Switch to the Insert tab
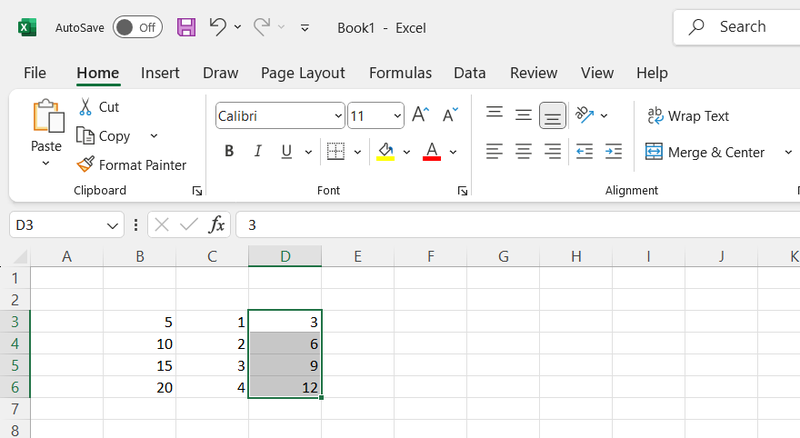The height and width of the screenshot is (438, 800). click(x=160, y=73)
